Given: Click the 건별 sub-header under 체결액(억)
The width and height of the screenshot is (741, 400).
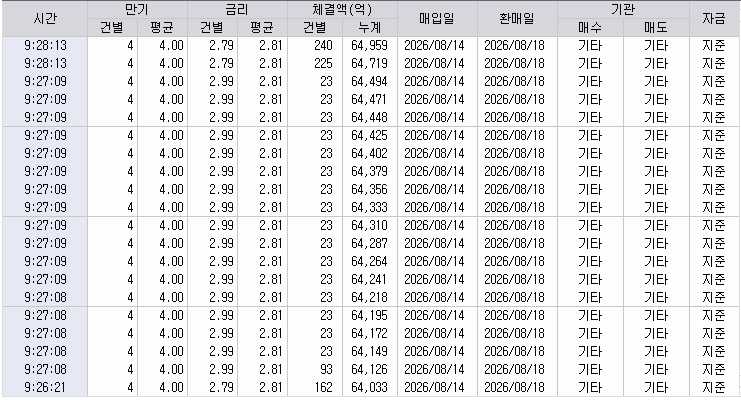Looking at the screenshot, I should (315, 27).
